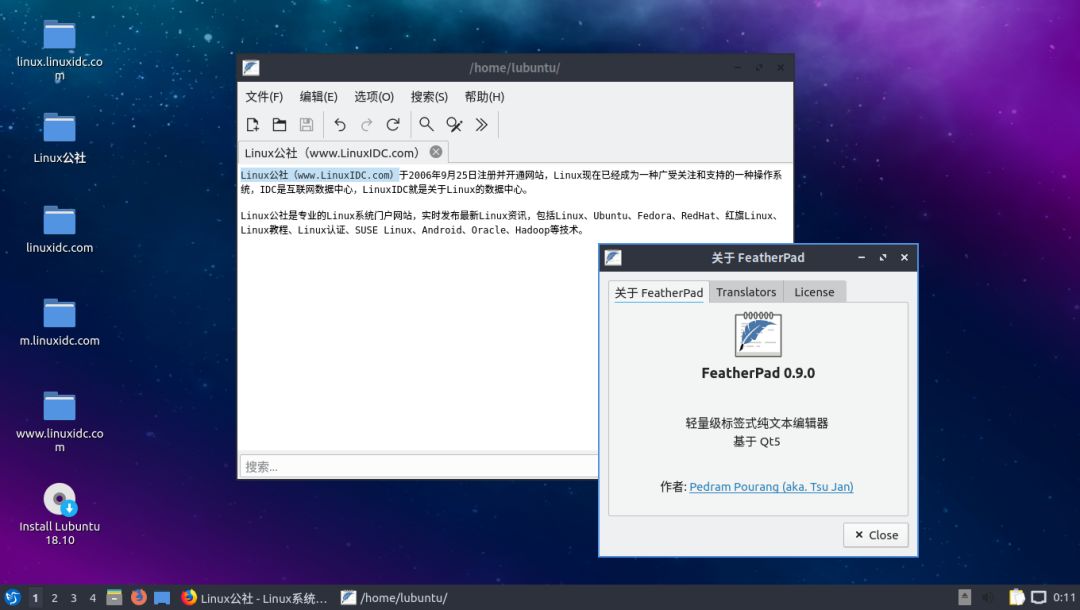Open the 帮助(H) menu
The height and width of the screenshot is (610, 1080).
point(484,97)
